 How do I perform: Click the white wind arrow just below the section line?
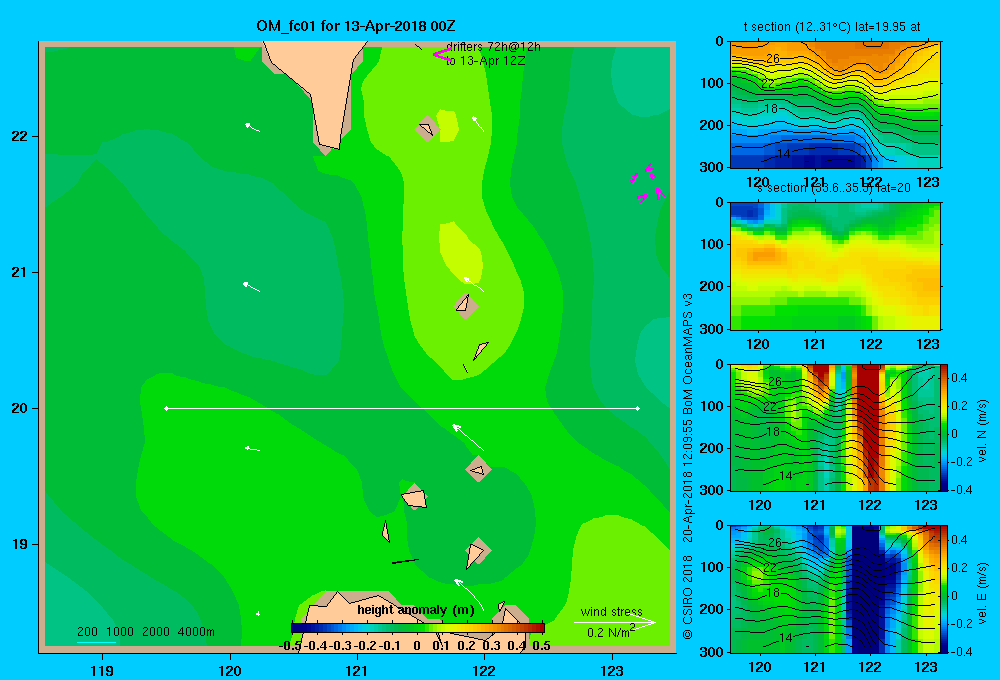pos(468,437)
